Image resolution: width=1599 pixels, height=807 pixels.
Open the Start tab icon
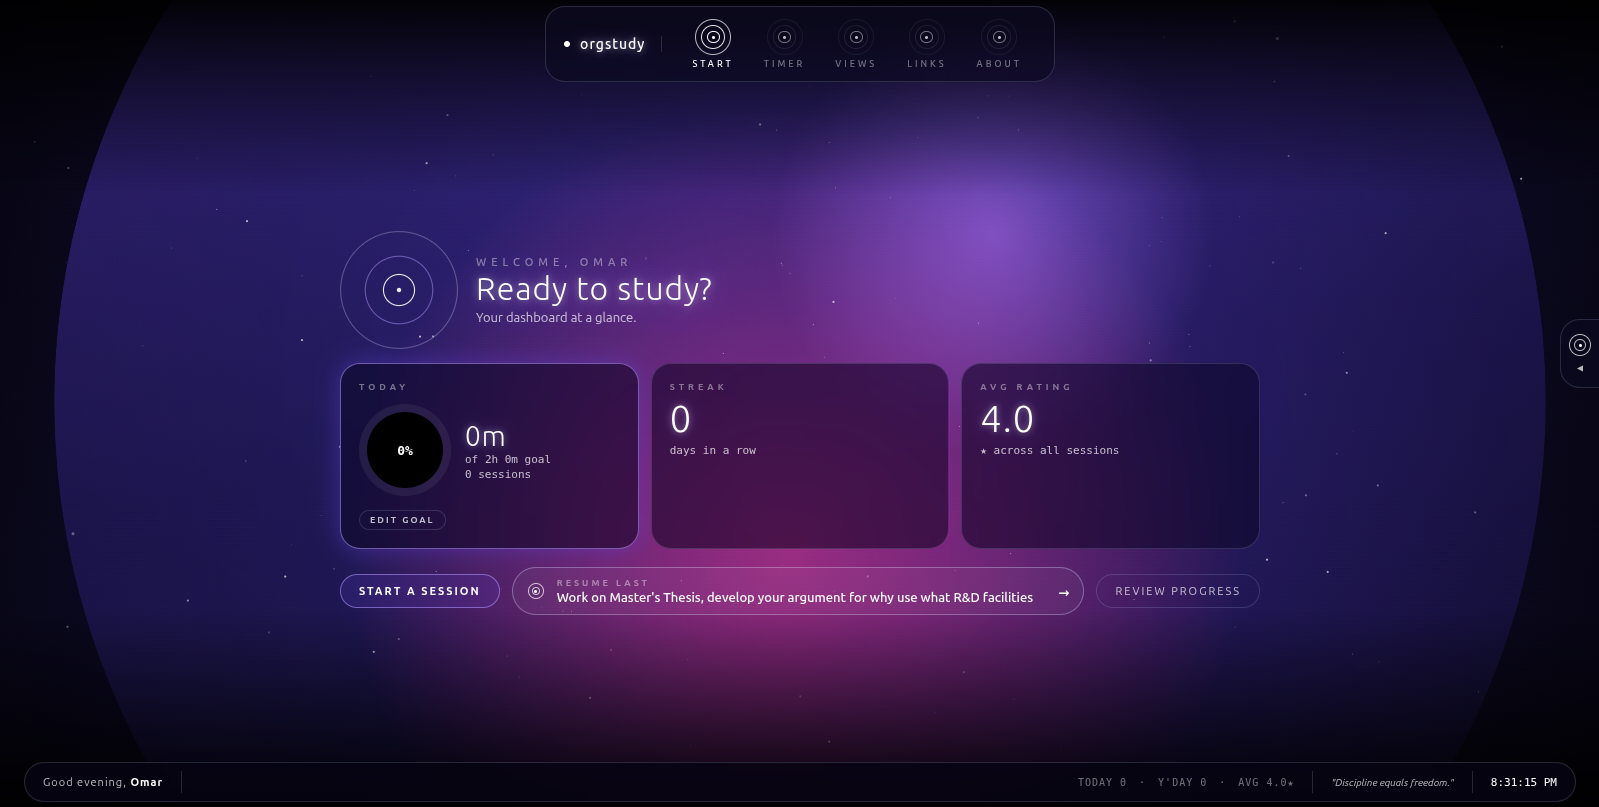pos(712,37)
